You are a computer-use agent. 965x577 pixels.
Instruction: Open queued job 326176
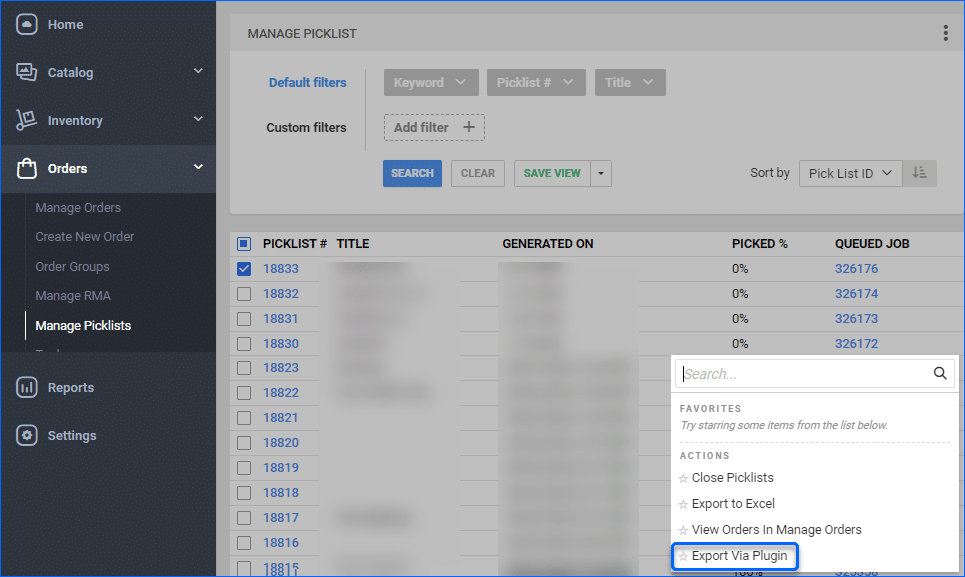[856, 268]
